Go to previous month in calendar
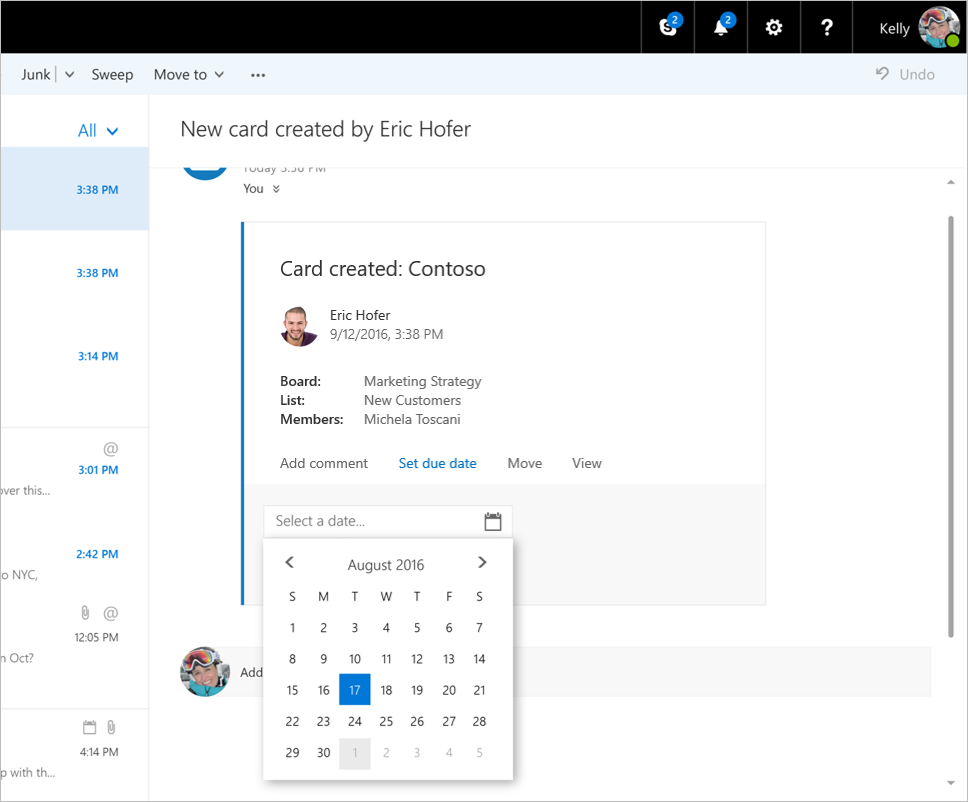The height and width of the screenshot is (802, 968). 290,563
